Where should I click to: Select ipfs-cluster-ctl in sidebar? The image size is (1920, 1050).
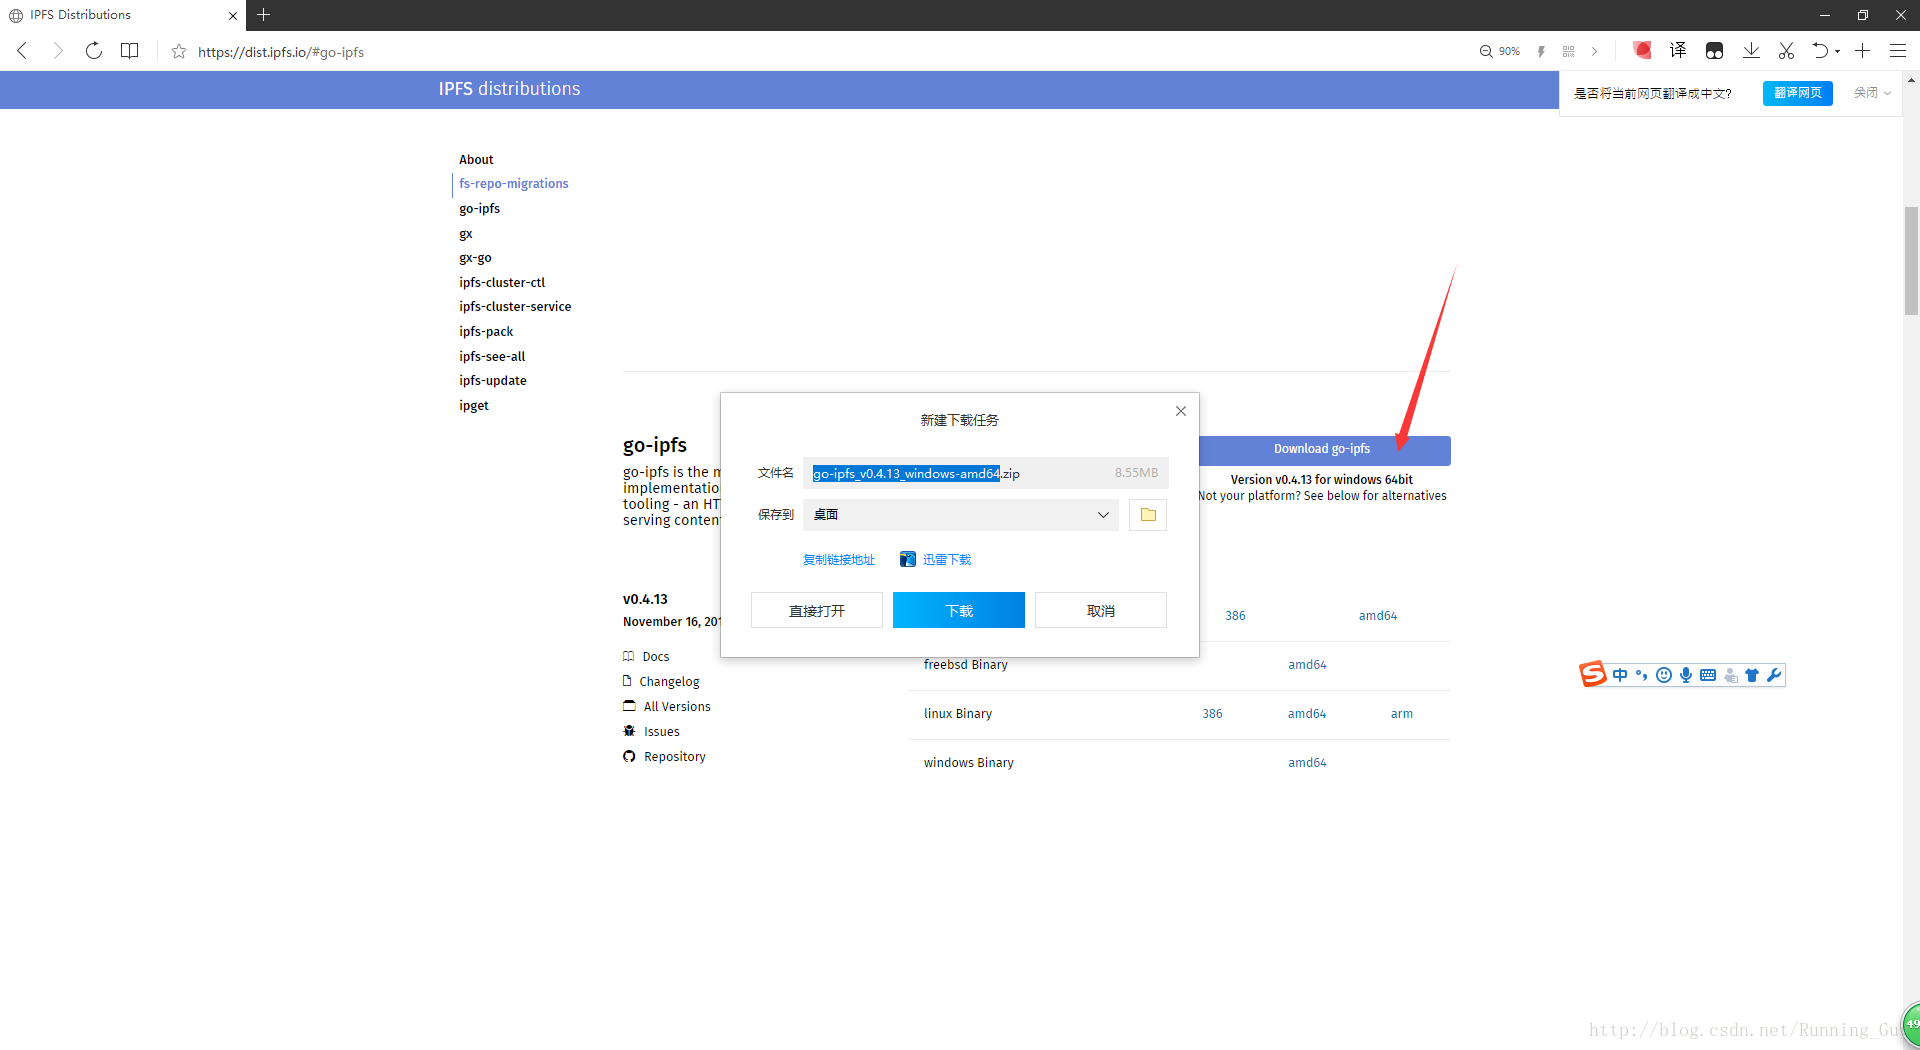point(502,283)
